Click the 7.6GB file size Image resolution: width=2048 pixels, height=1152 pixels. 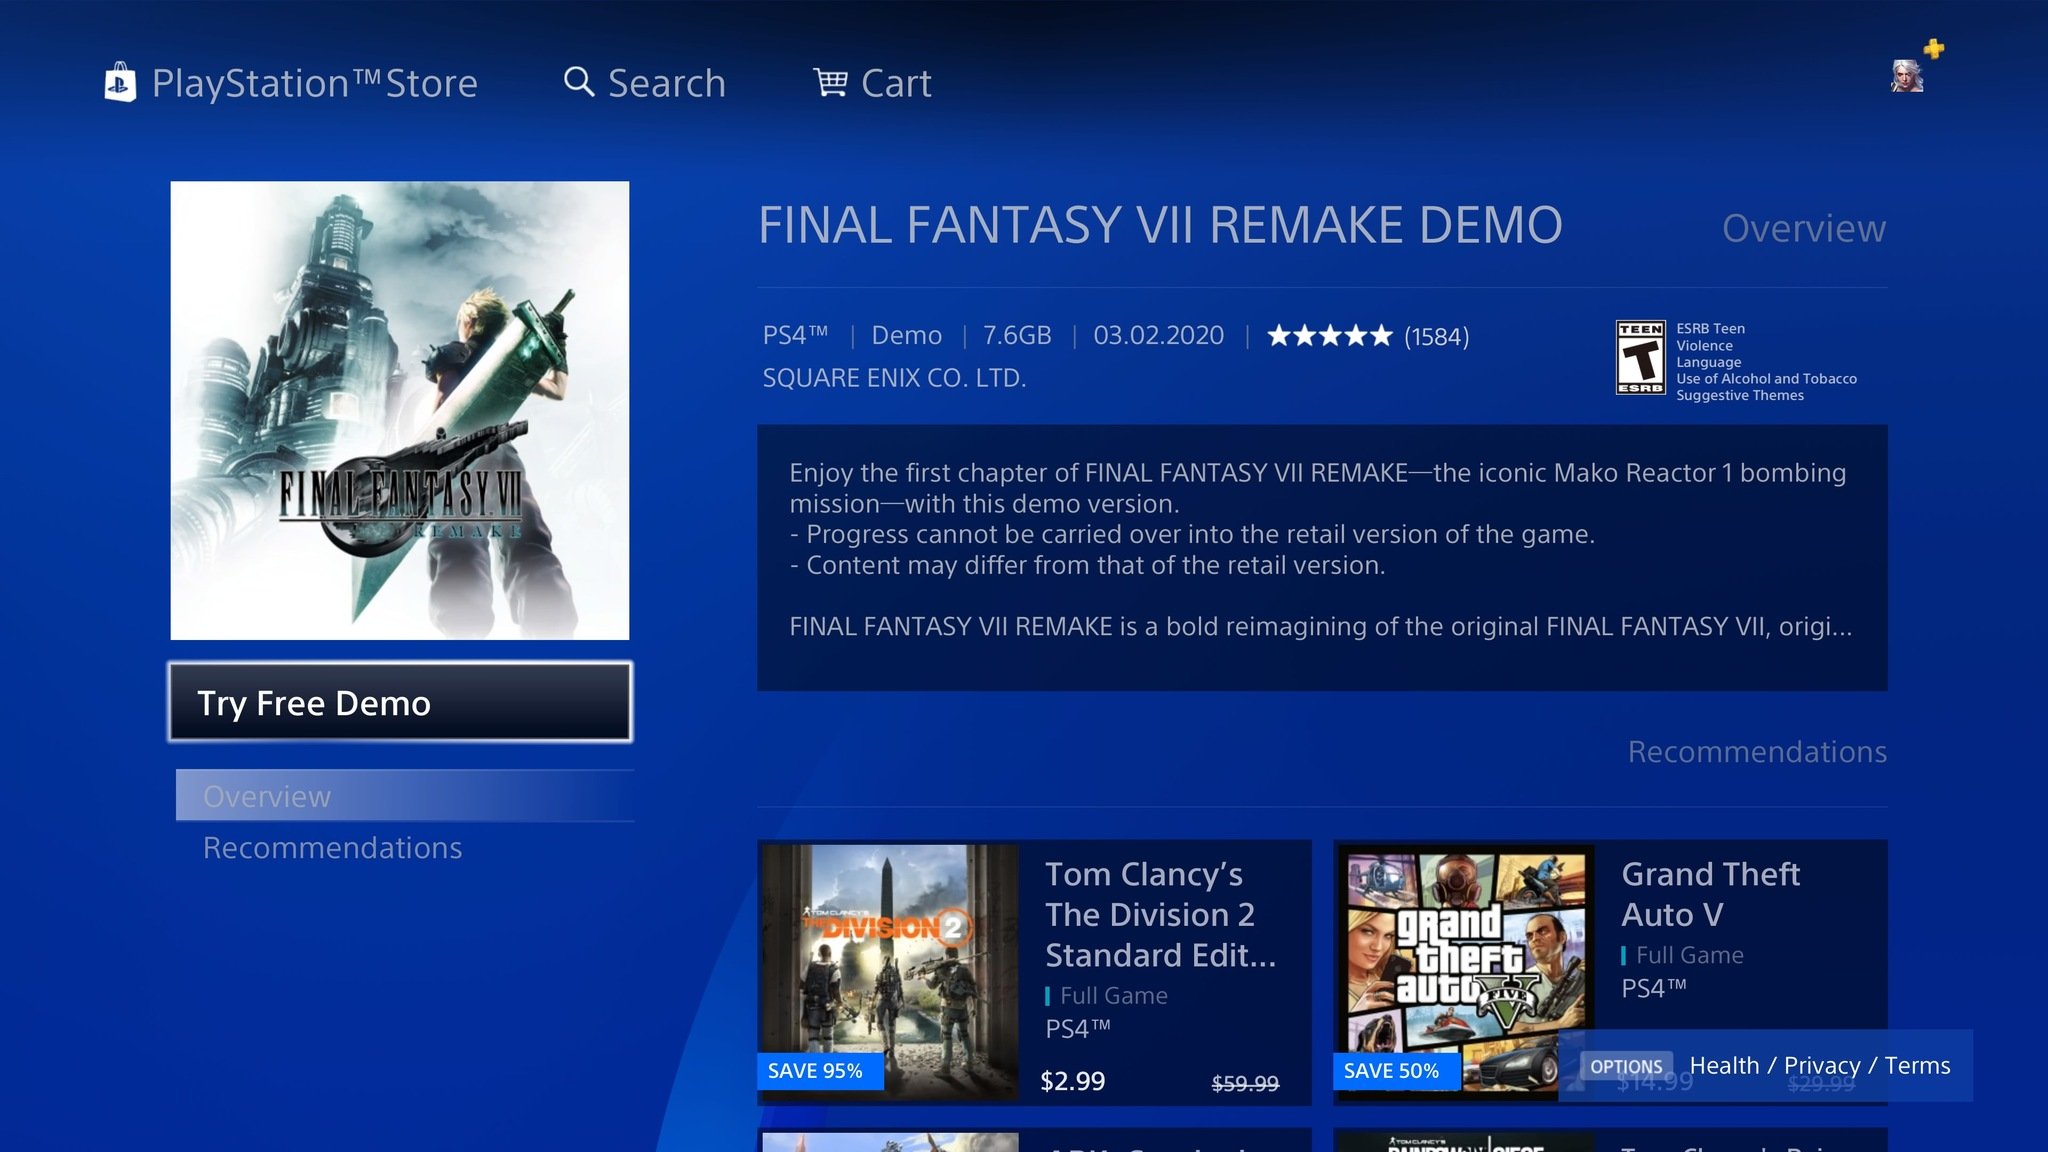click(x=1017, y=335)
